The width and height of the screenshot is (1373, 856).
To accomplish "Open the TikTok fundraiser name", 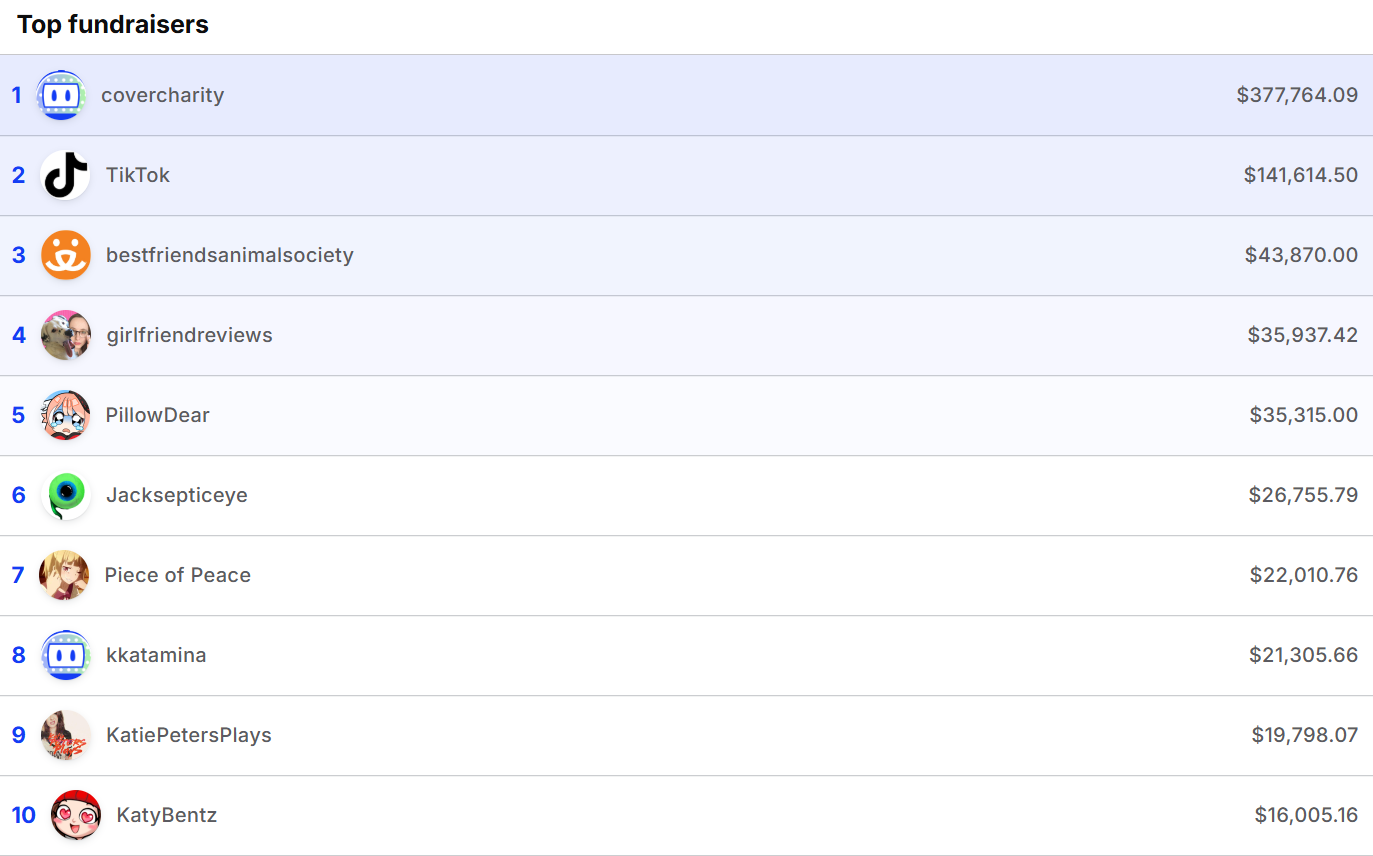I will [138, 175].
